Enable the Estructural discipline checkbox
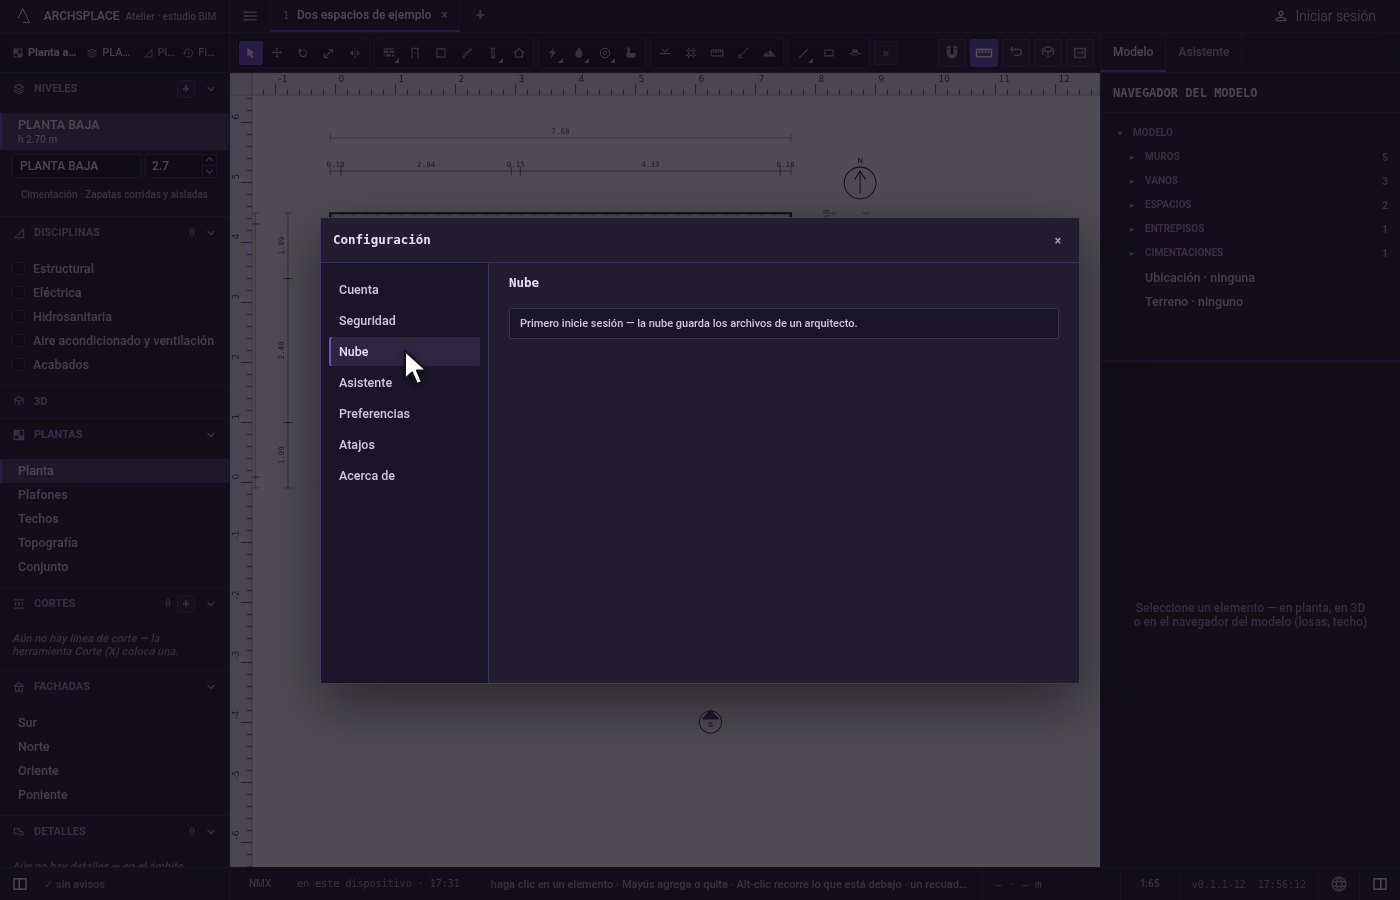The width and height of the screenshot is (1400, 900). click(x=18, y=269)
